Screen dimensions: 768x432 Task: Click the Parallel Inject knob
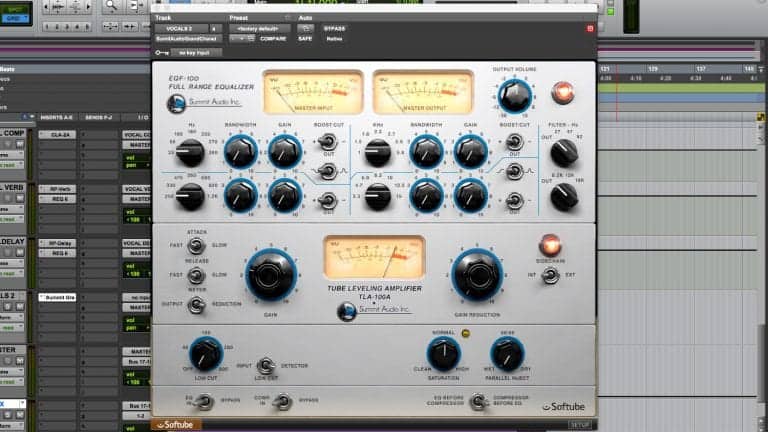[507, 354]
